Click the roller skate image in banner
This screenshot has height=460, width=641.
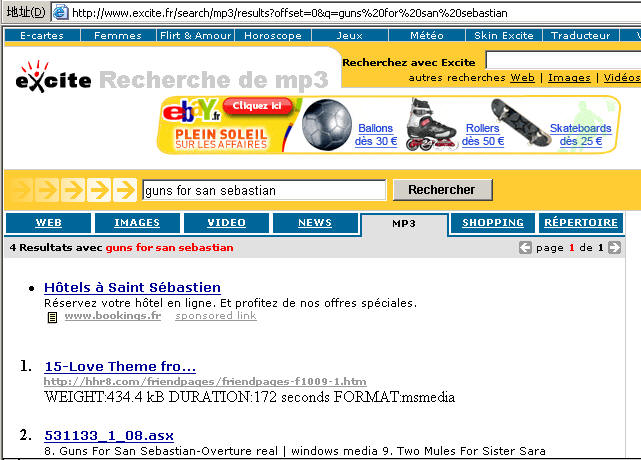(x=430, y=125)
